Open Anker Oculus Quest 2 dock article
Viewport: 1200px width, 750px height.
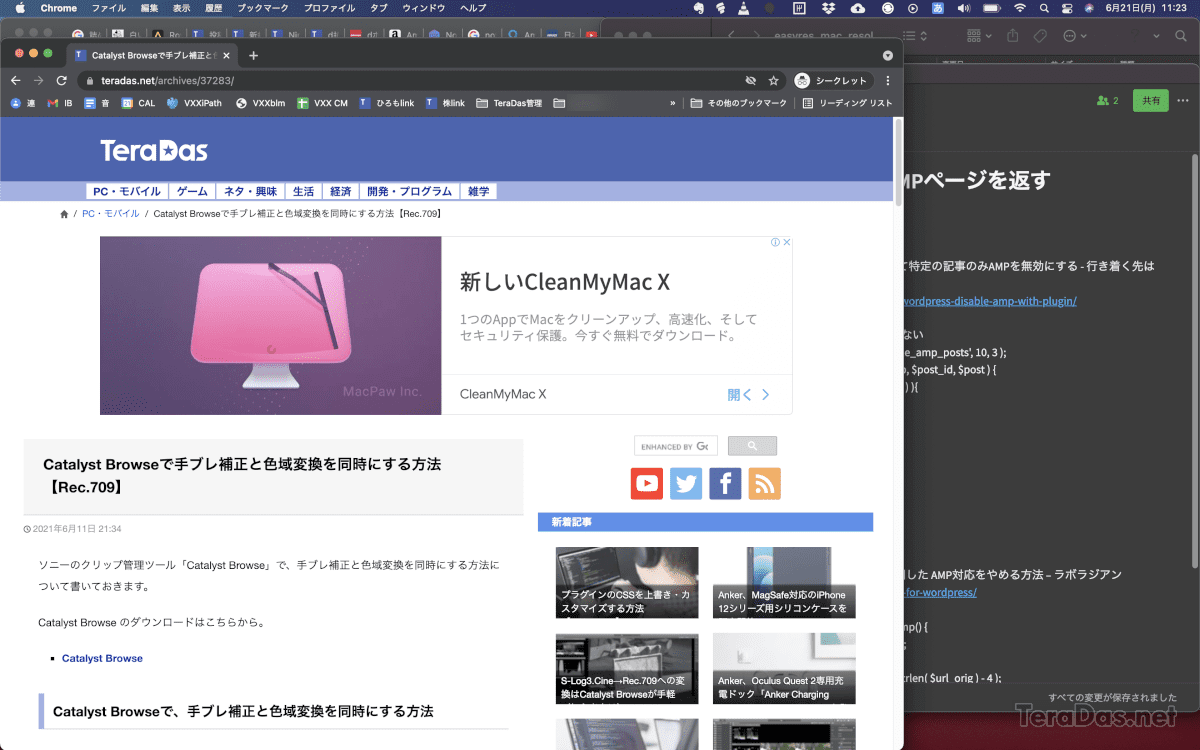coord(784,669)
